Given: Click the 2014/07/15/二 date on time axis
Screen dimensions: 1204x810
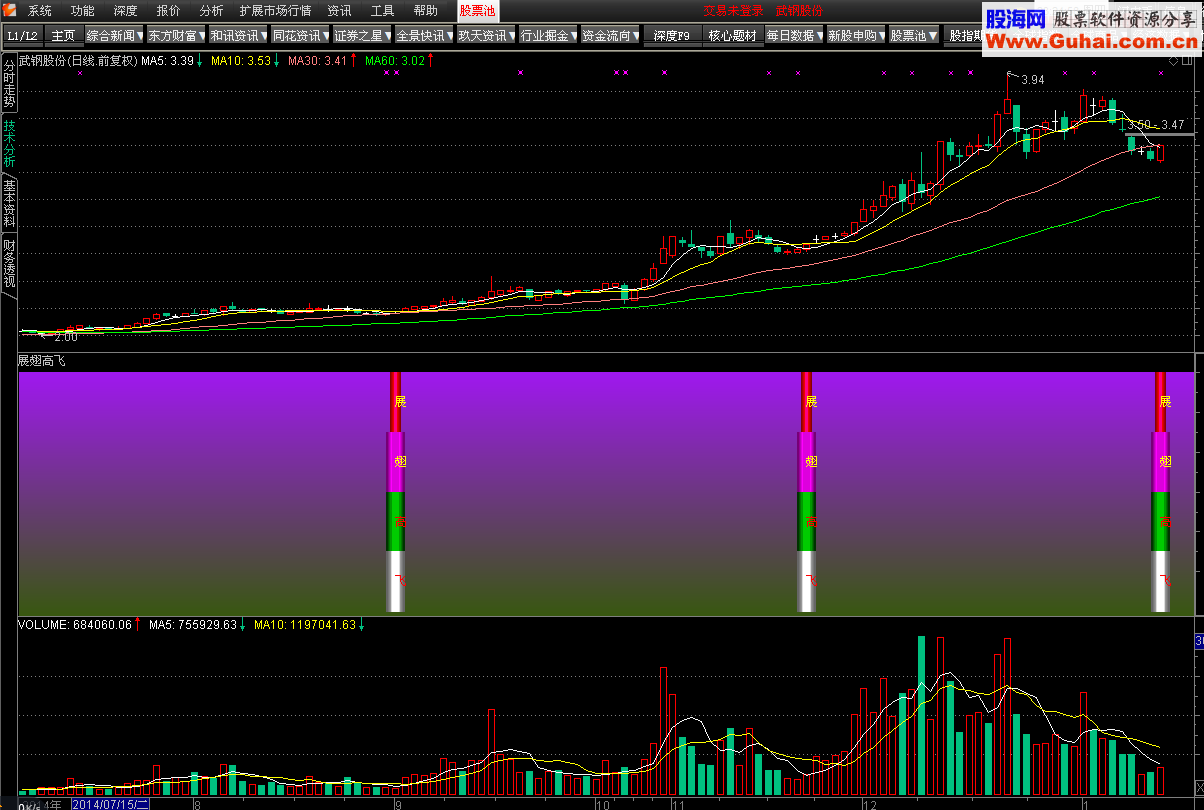Looking at the screenshot, I should (112, 803).
